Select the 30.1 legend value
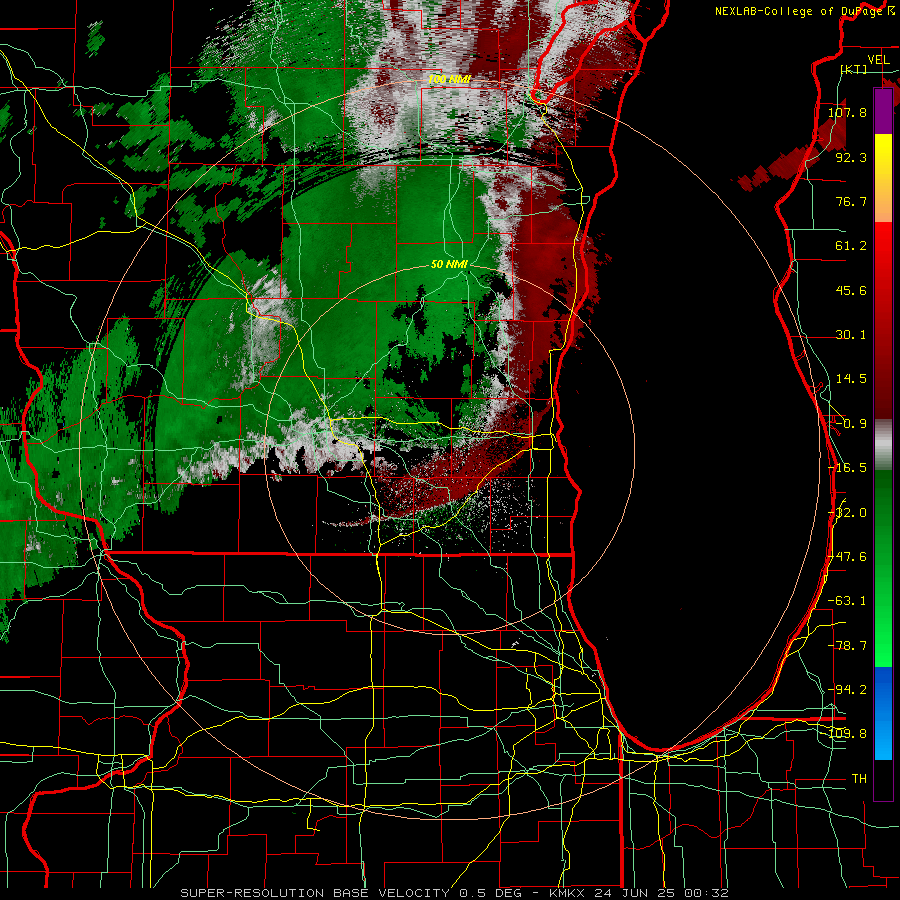Screen dimensions: 900x900 coord(851,335)
